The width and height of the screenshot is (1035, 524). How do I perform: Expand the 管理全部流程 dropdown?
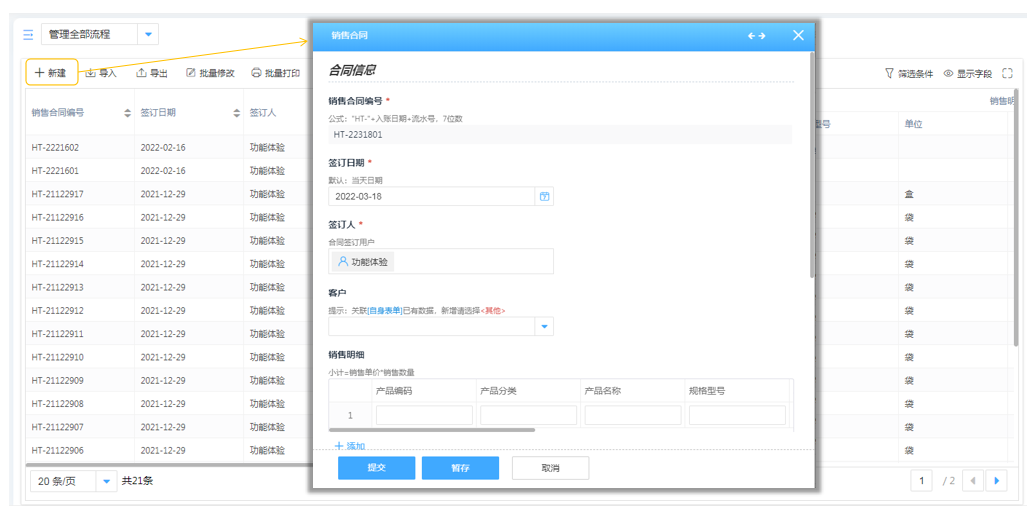149,34
